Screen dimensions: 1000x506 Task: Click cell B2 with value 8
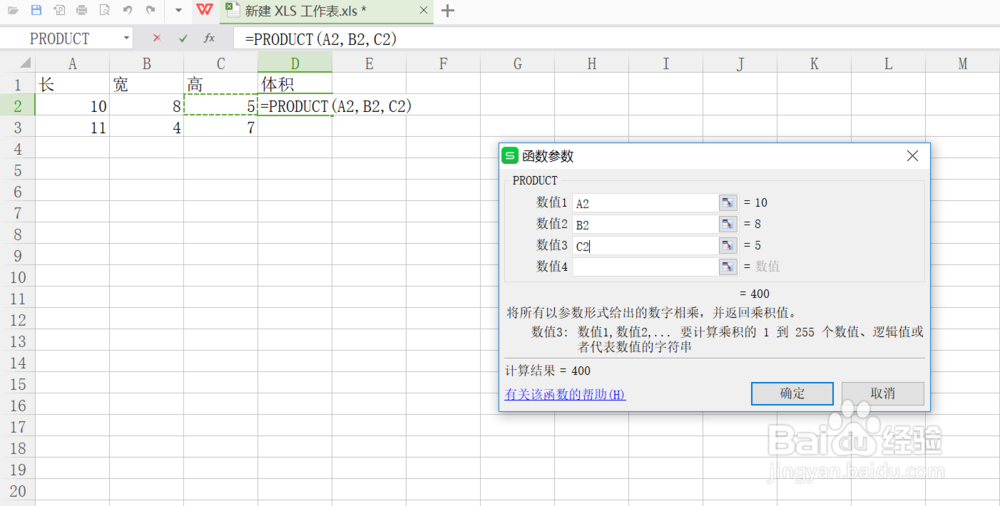click(147, 106)
